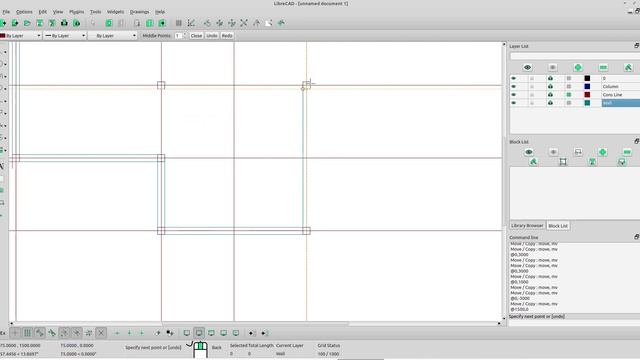640x360 pixels.
Task: Click the Zoom Panning icon
Action: point(281,23)
